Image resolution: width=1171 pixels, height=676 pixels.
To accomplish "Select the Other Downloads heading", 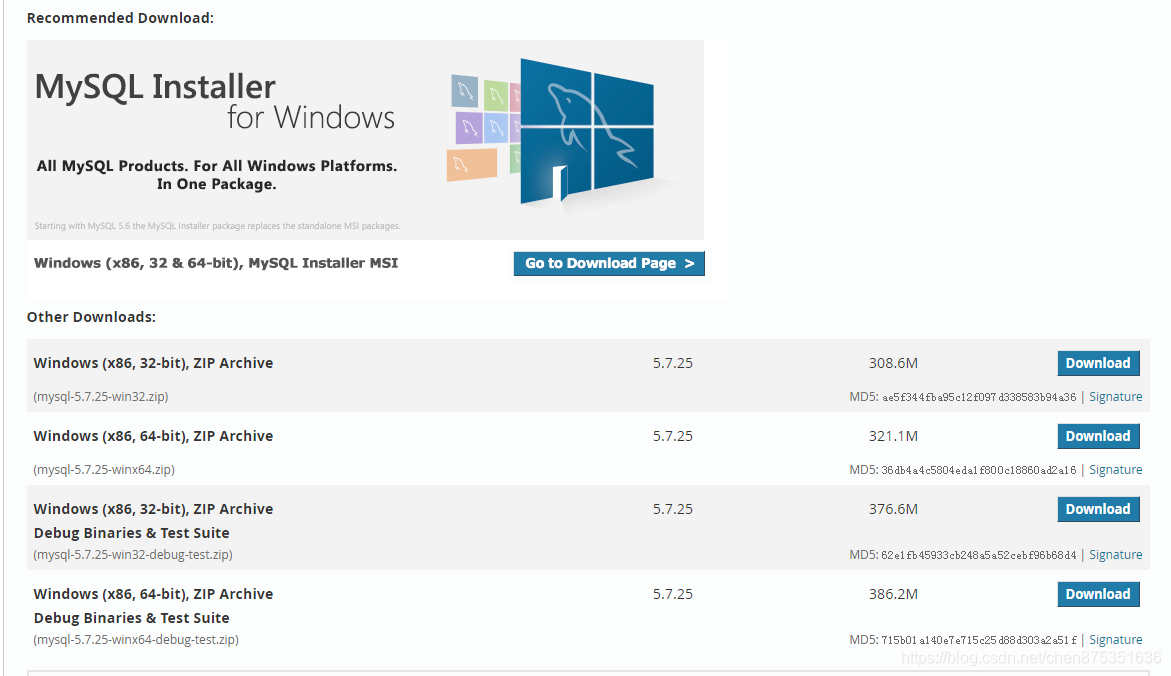I will tap(91, 317).
